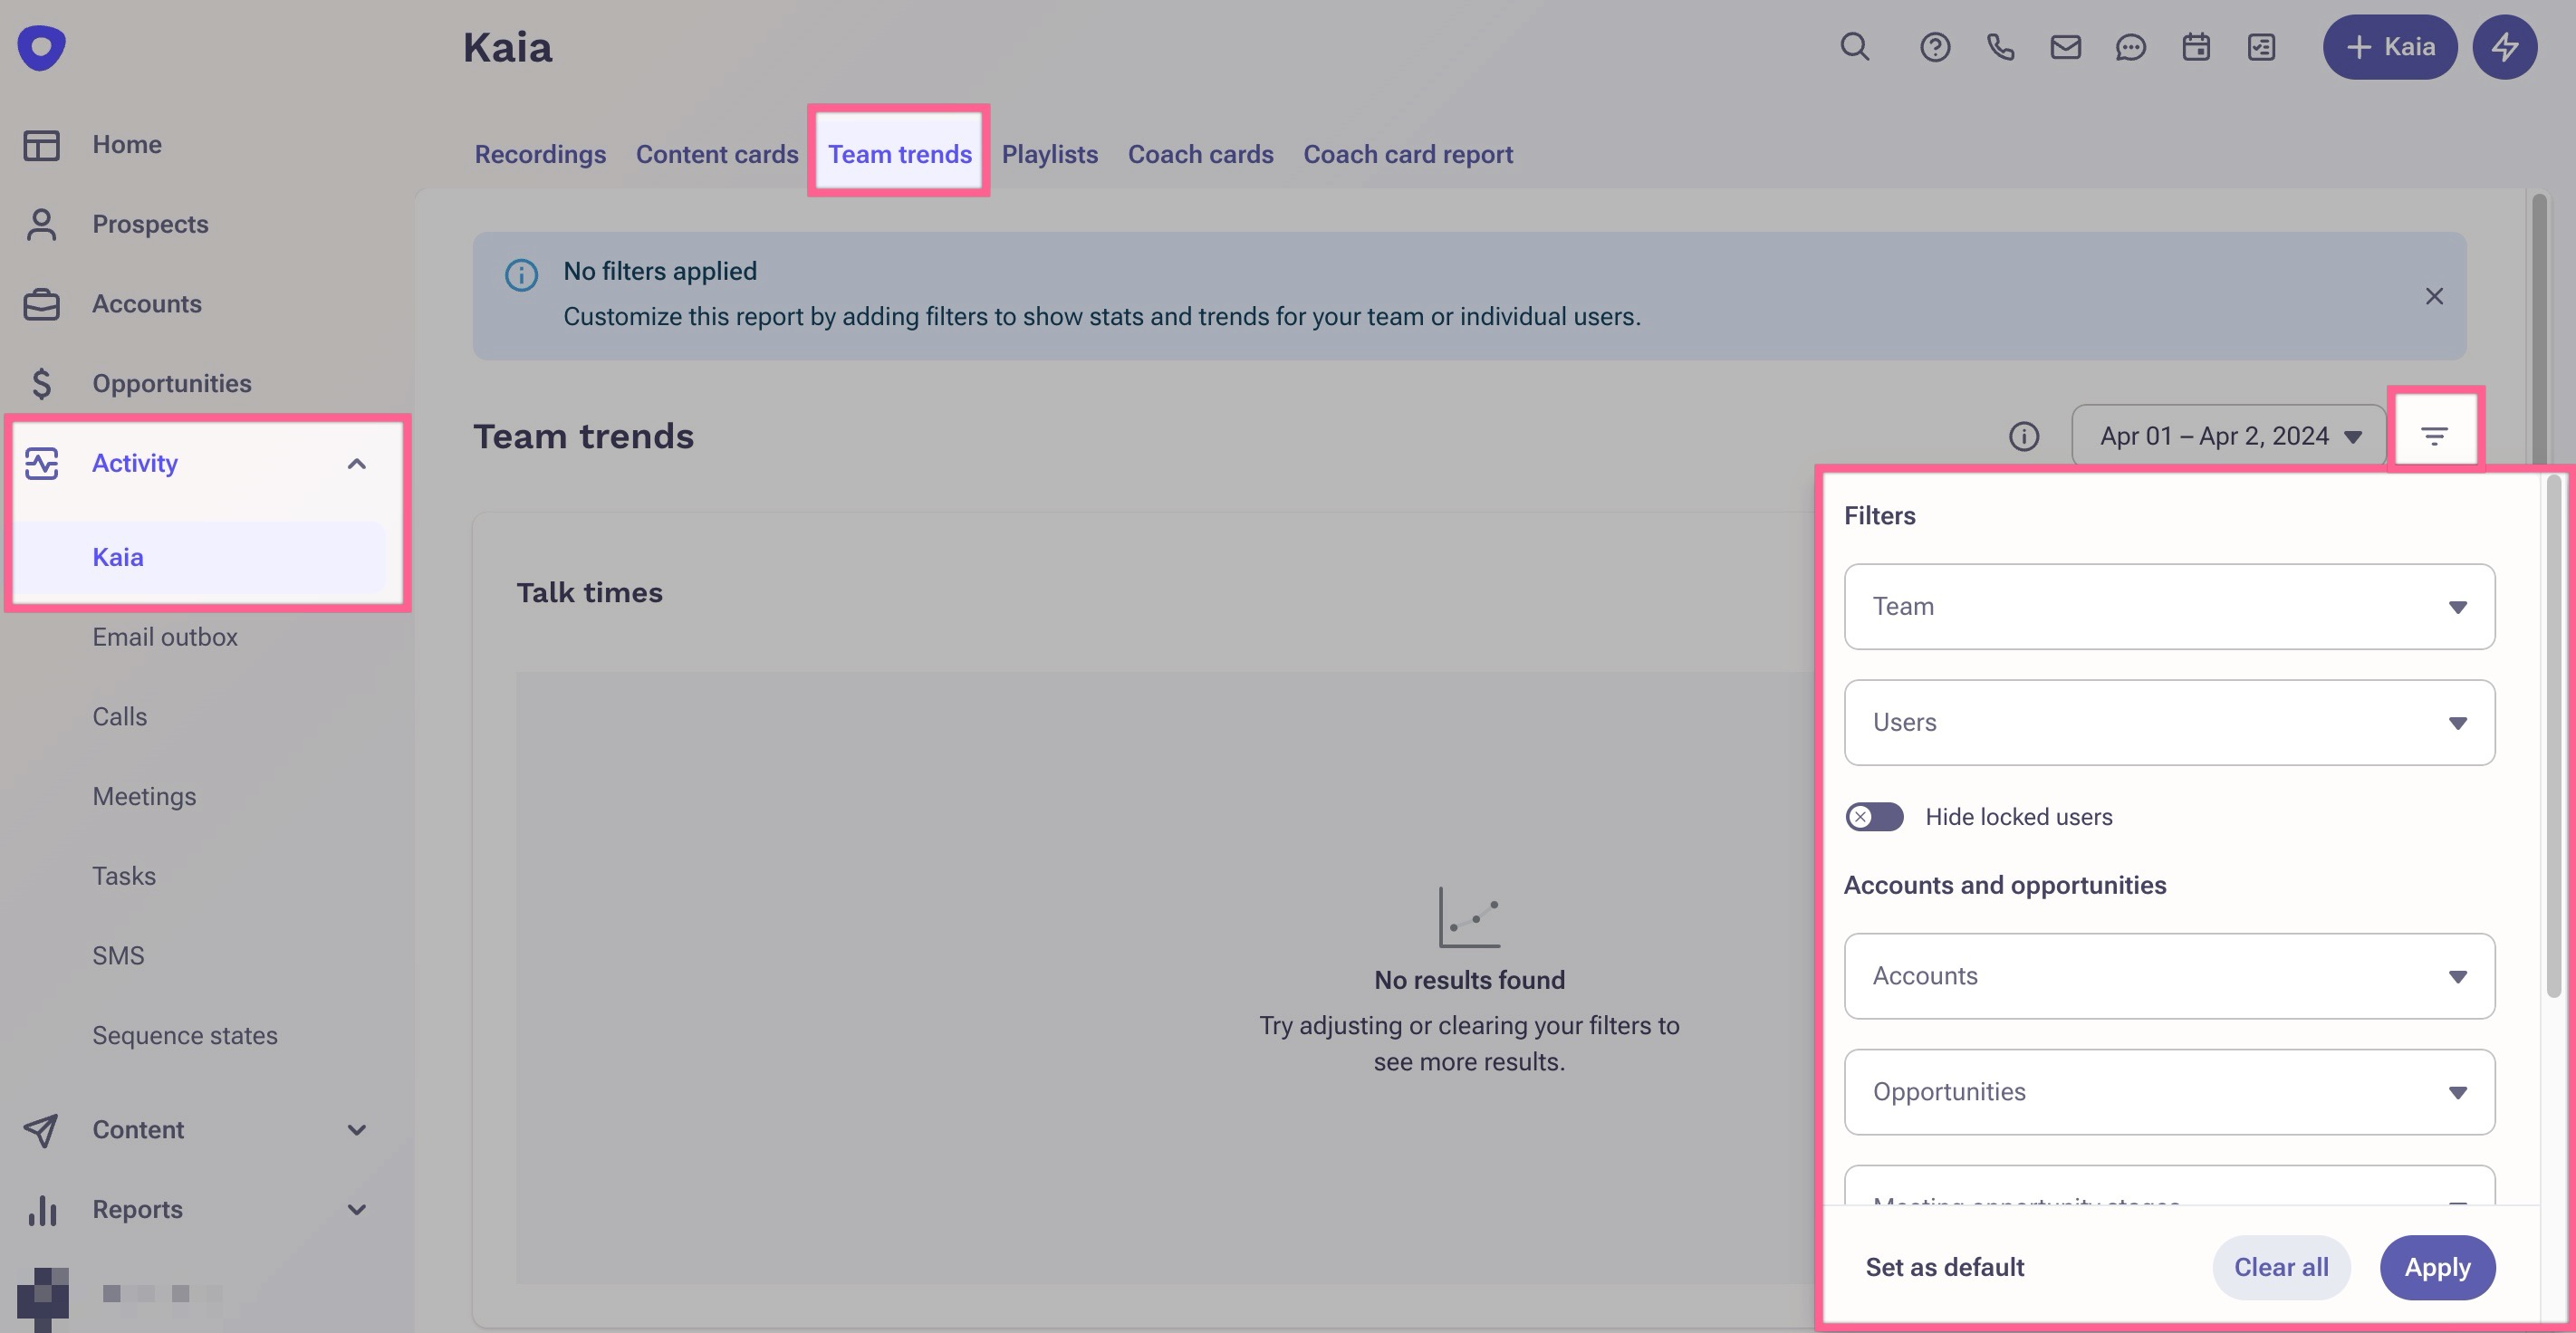Open the help question mark icon
This screenshot has width=2576, height=1333.
[x=1934, y=47]
